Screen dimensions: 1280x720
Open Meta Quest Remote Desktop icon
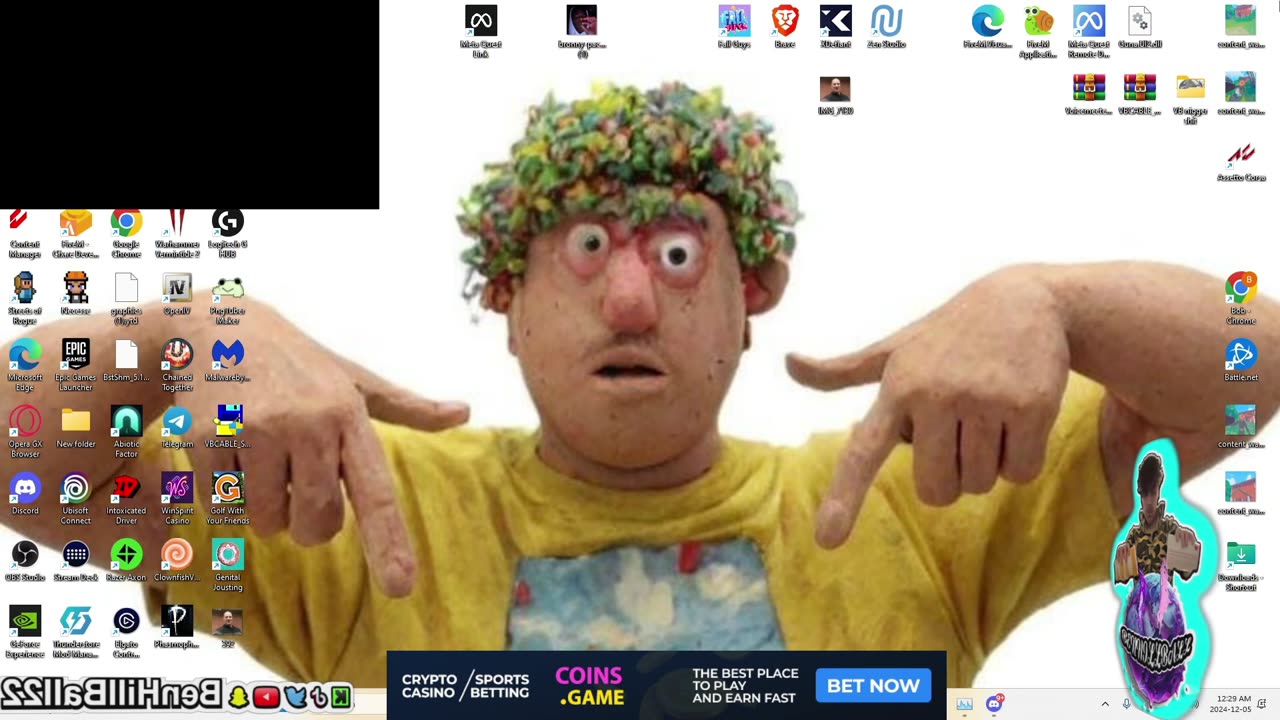click(x=1089, y=31)
